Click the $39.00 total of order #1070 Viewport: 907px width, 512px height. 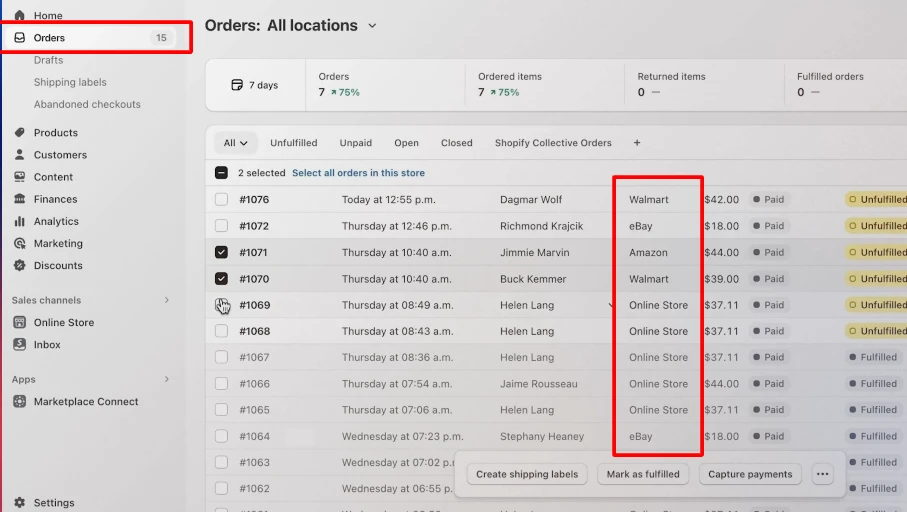721,279
